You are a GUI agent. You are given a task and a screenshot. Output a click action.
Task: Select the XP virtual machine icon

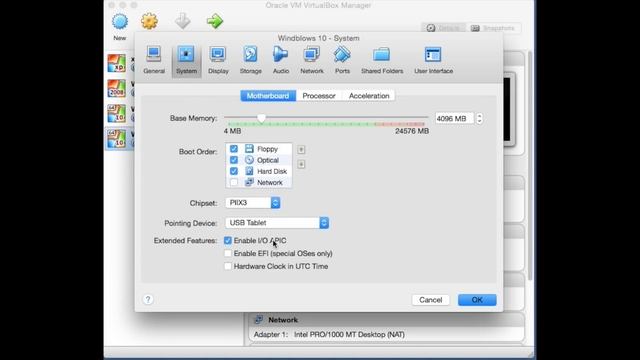click(116, 63)
